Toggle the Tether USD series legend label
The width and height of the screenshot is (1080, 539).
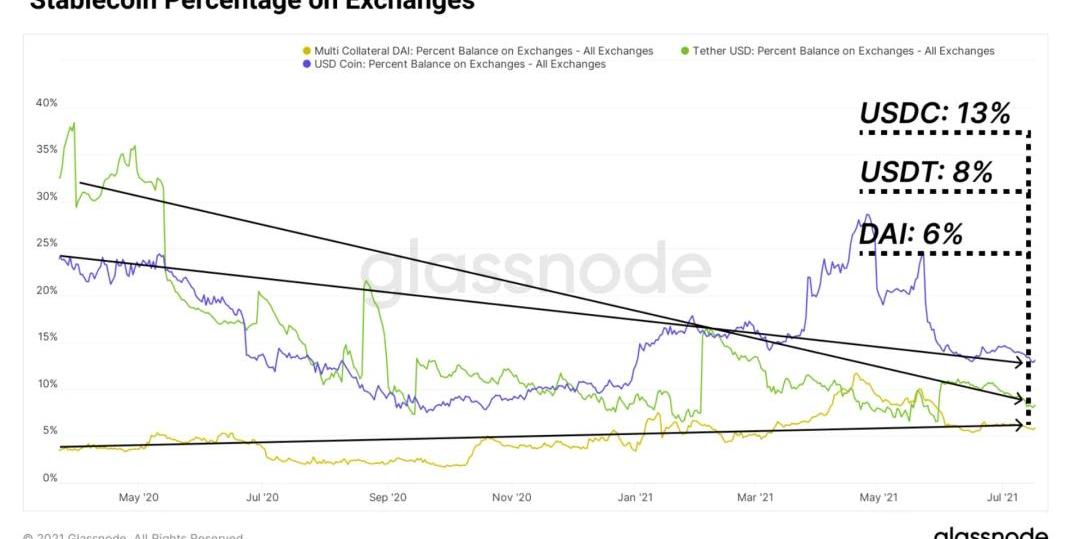(x=843, y=51)
